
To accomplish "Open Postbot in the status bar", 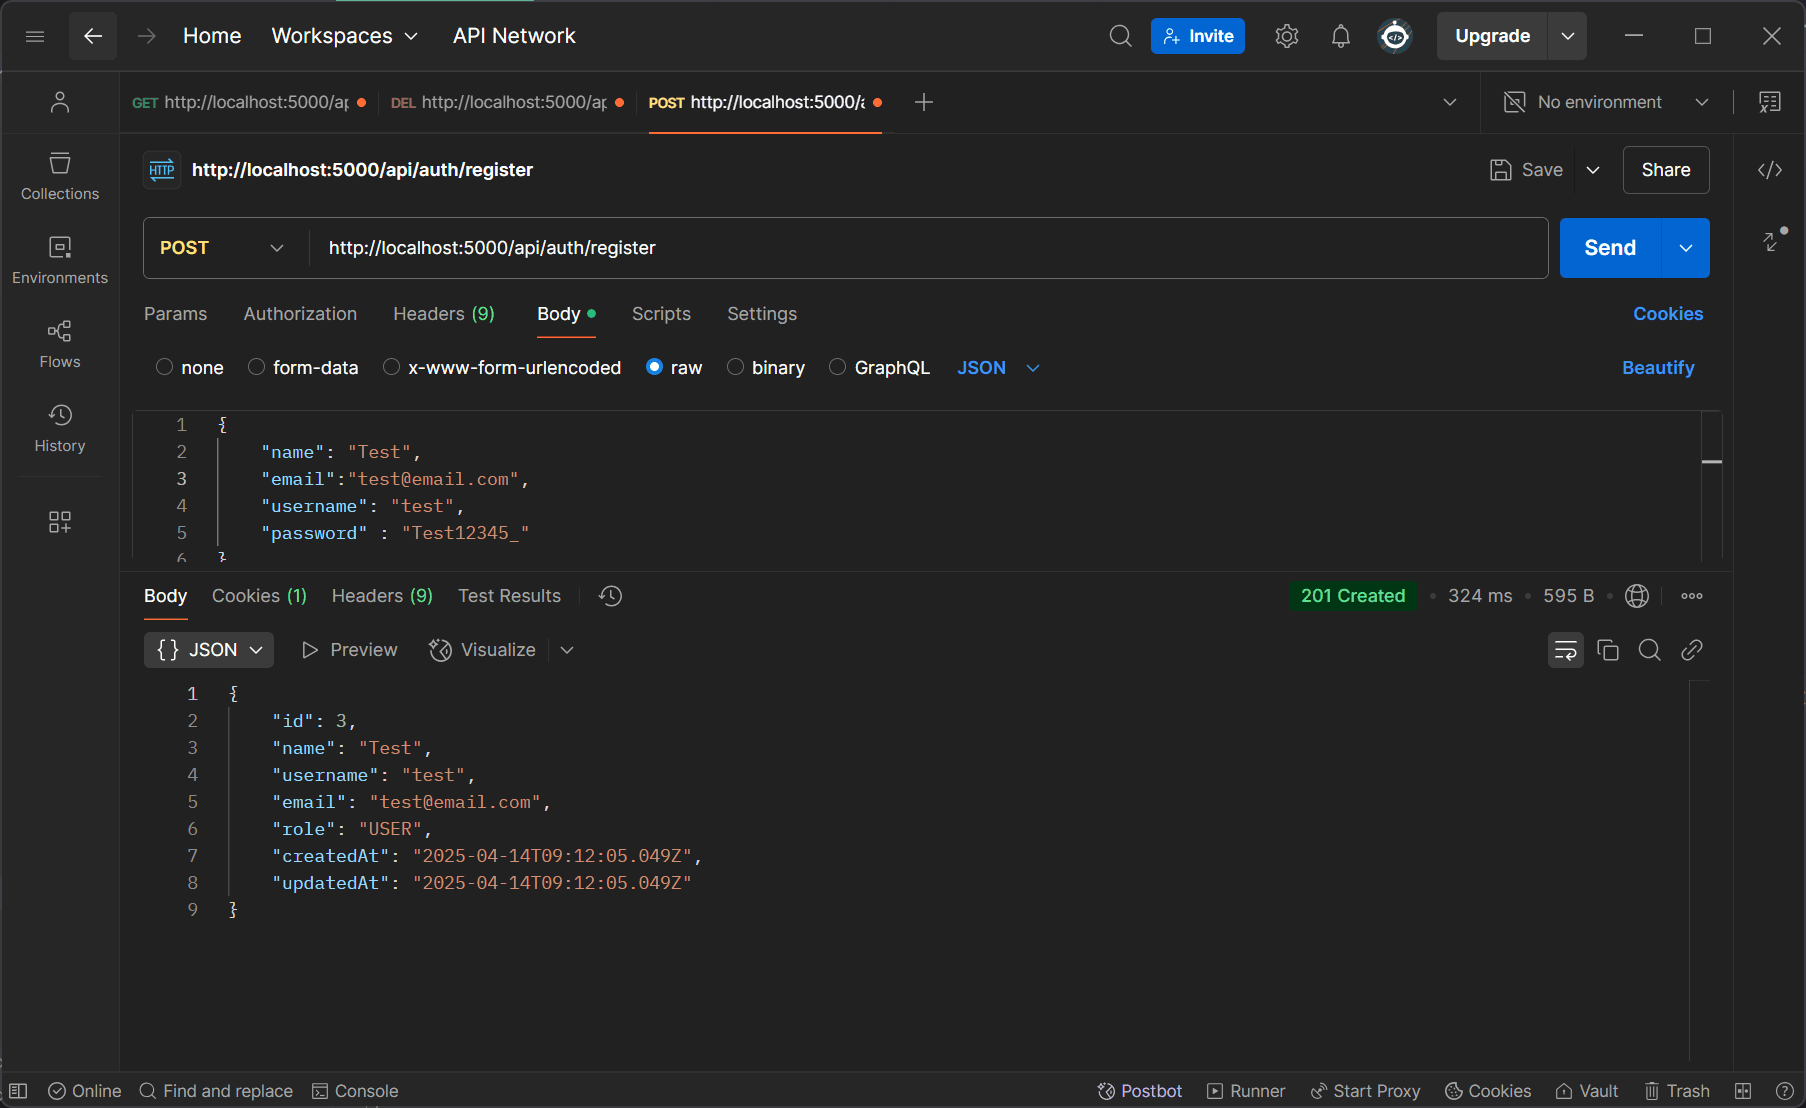I will point(1140,1091).
